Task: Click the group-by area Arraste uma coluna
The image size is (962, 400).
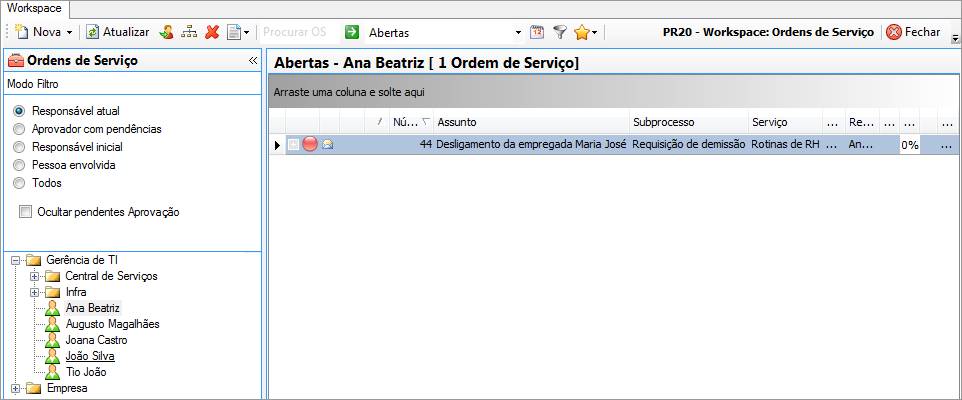Action: click(x=612, y=92)
